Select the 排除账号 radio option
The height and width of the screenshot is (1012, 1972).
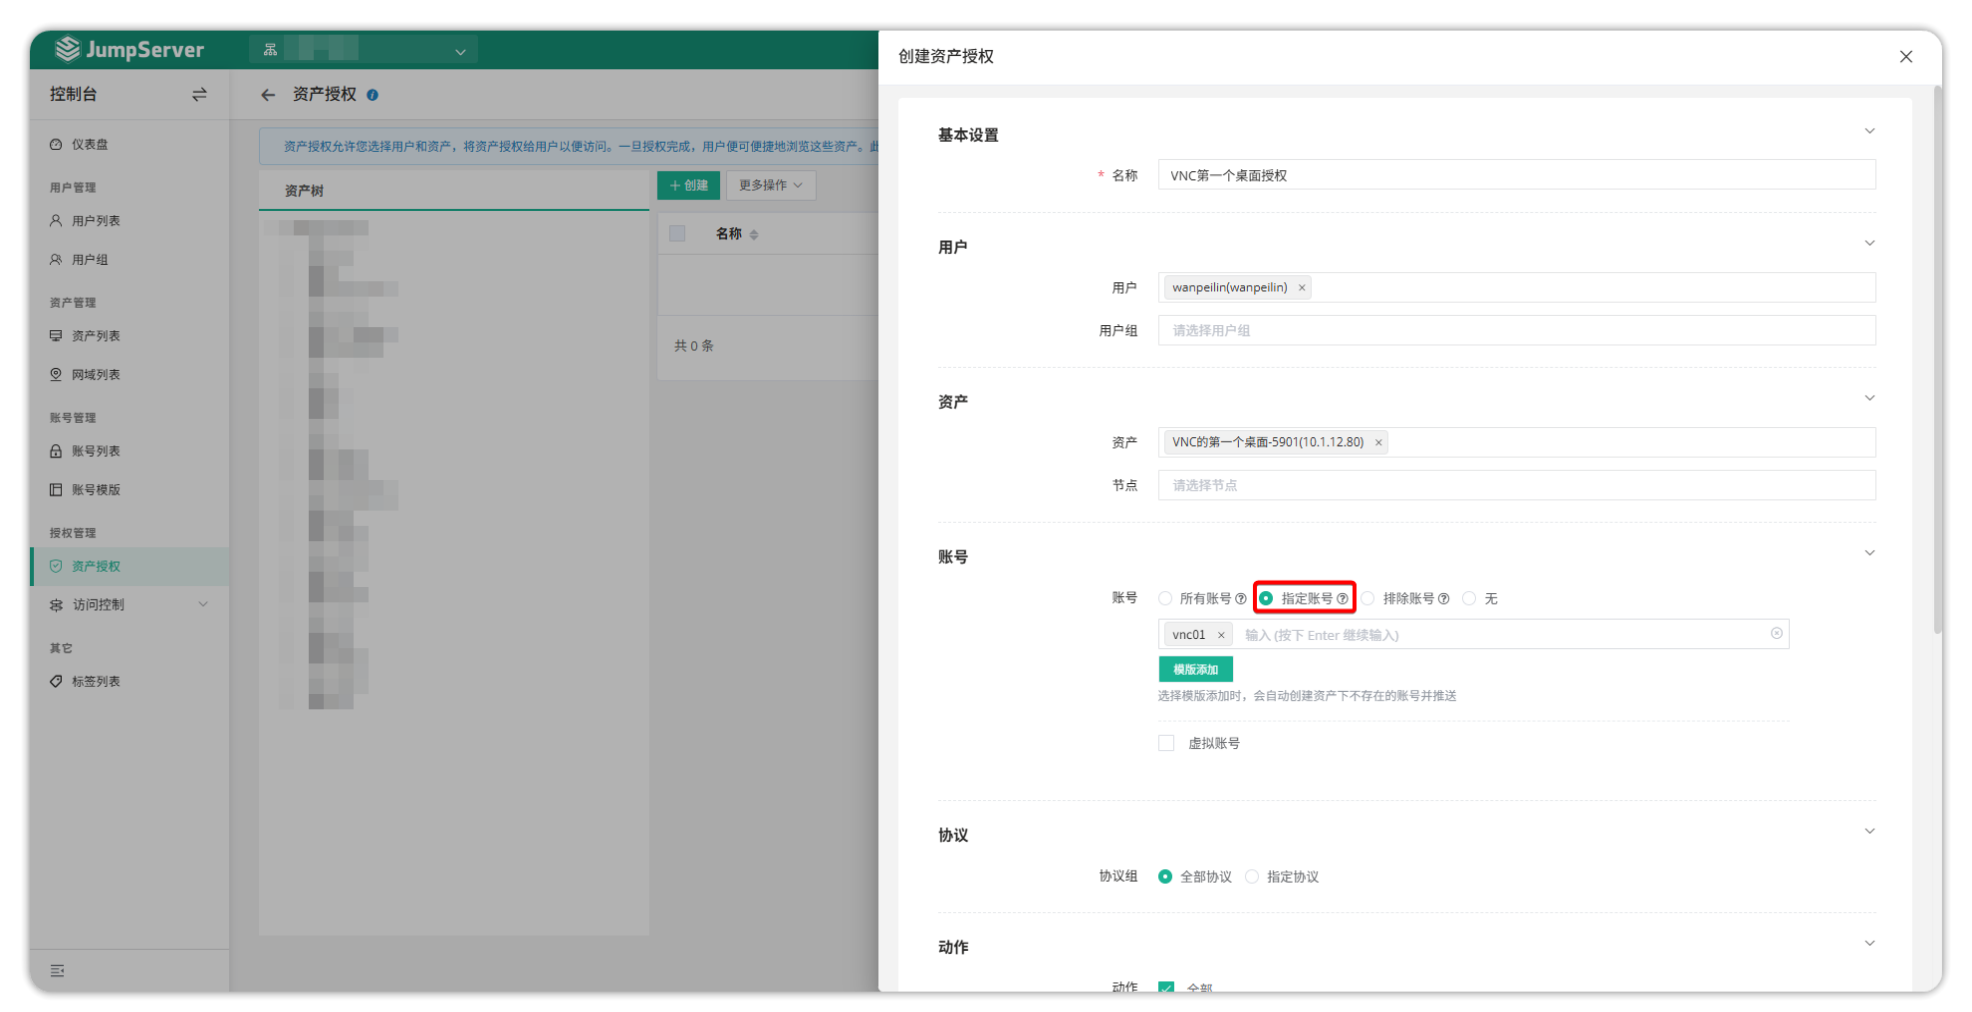click(1368, 599)
